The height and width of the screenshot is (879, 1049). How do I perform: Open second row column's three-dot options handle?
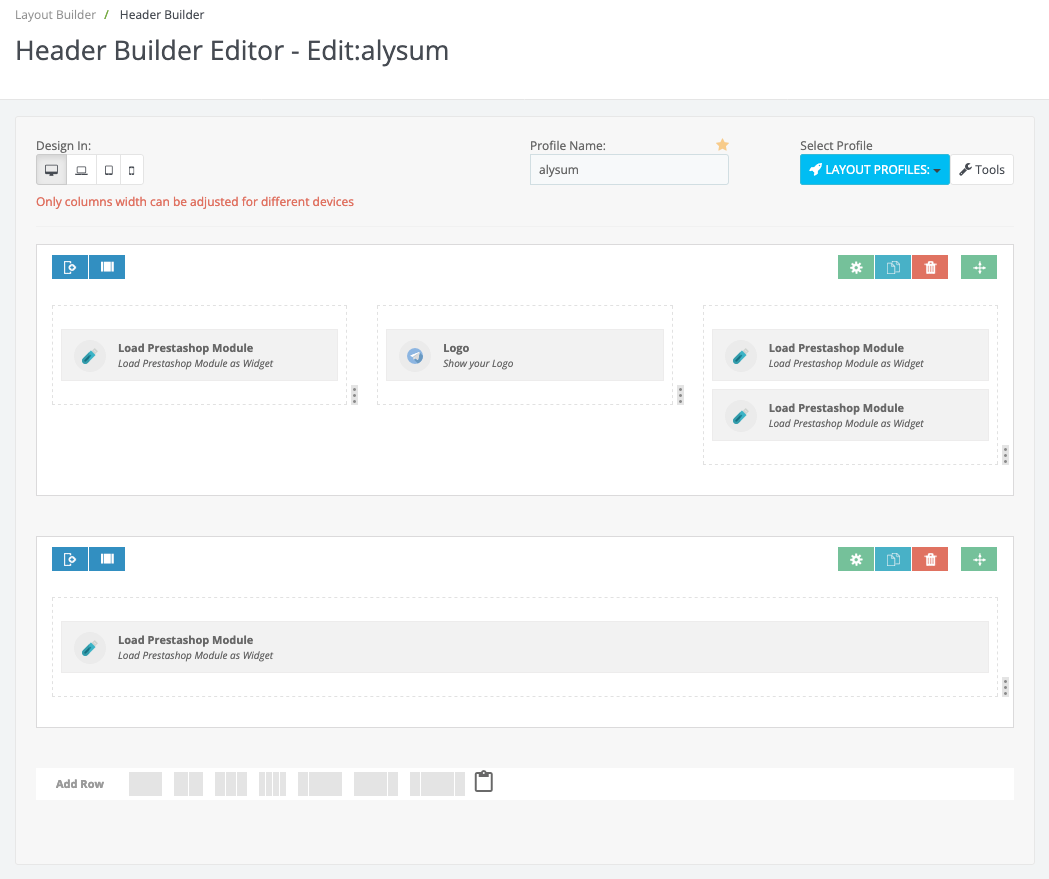click(x=1005, y=687)
